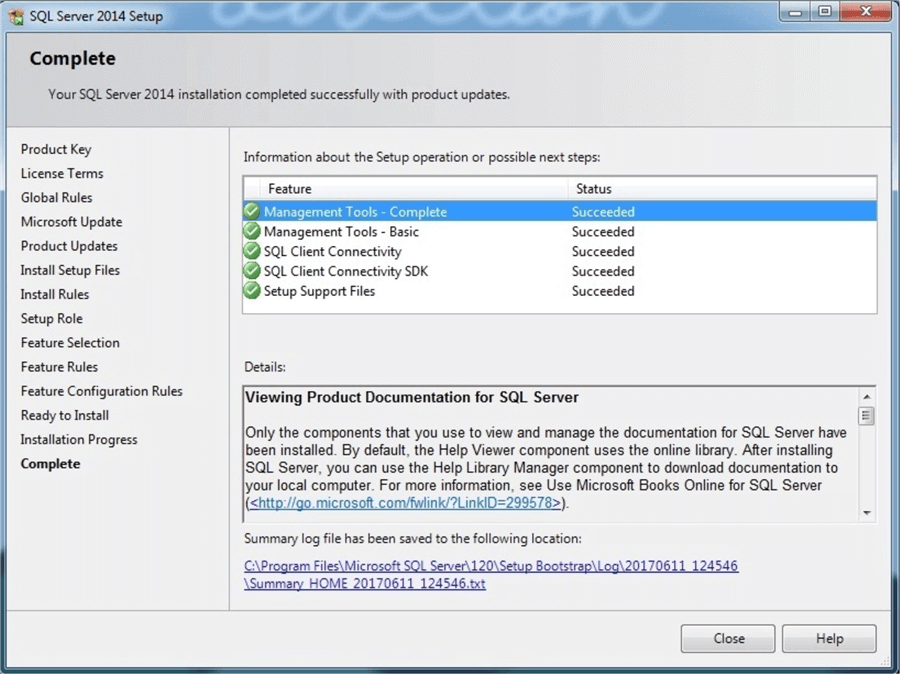The image size is (900, 674).
Task: Close the setup wizard with Close button
Action: click(x=728, y=638)
